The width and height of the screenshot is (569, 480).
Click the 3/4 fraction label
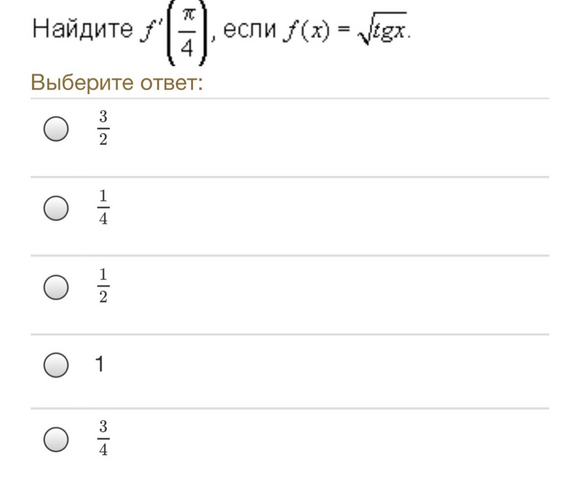(103, 438)
